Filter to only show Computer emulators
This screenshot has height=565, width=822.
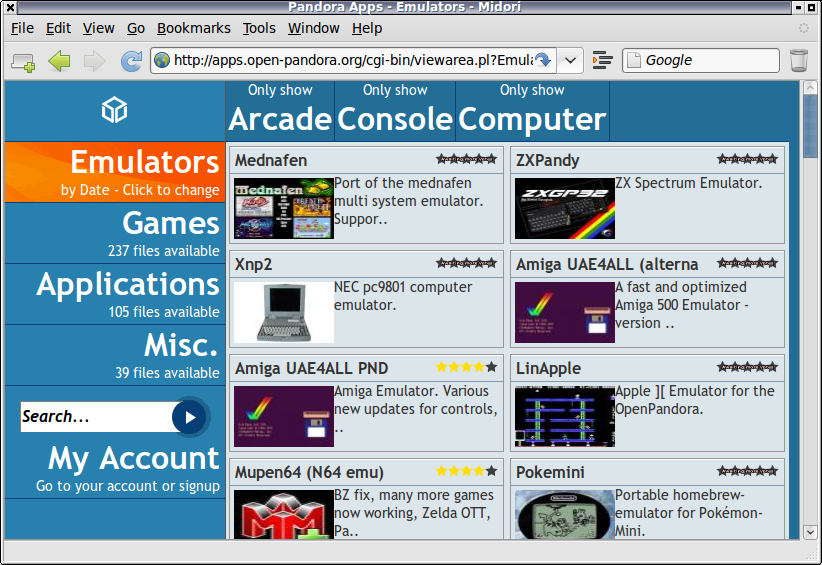click(532, 110)
